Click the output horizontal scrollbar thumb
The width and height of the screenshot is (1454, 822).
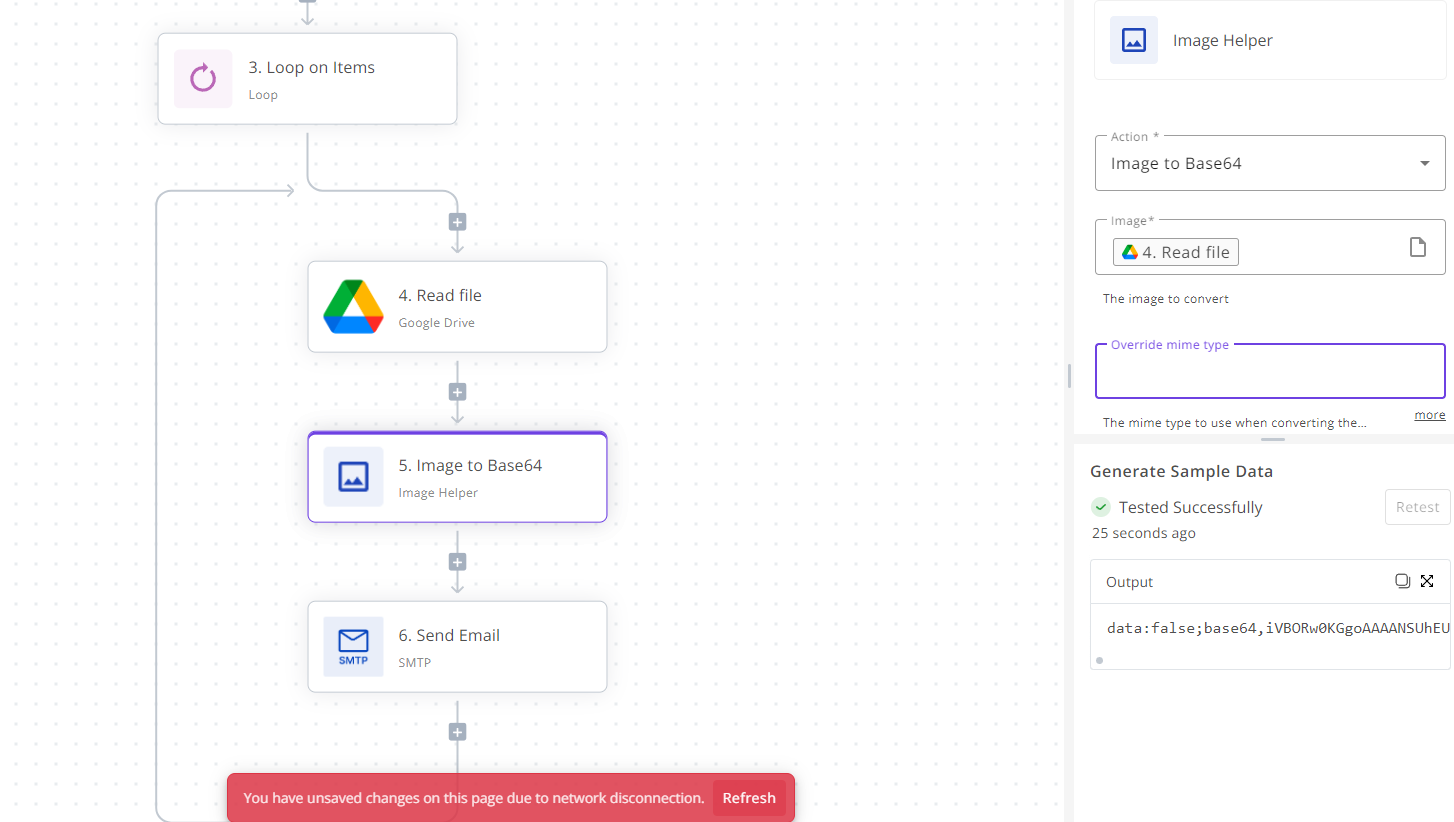[1099, 660]
